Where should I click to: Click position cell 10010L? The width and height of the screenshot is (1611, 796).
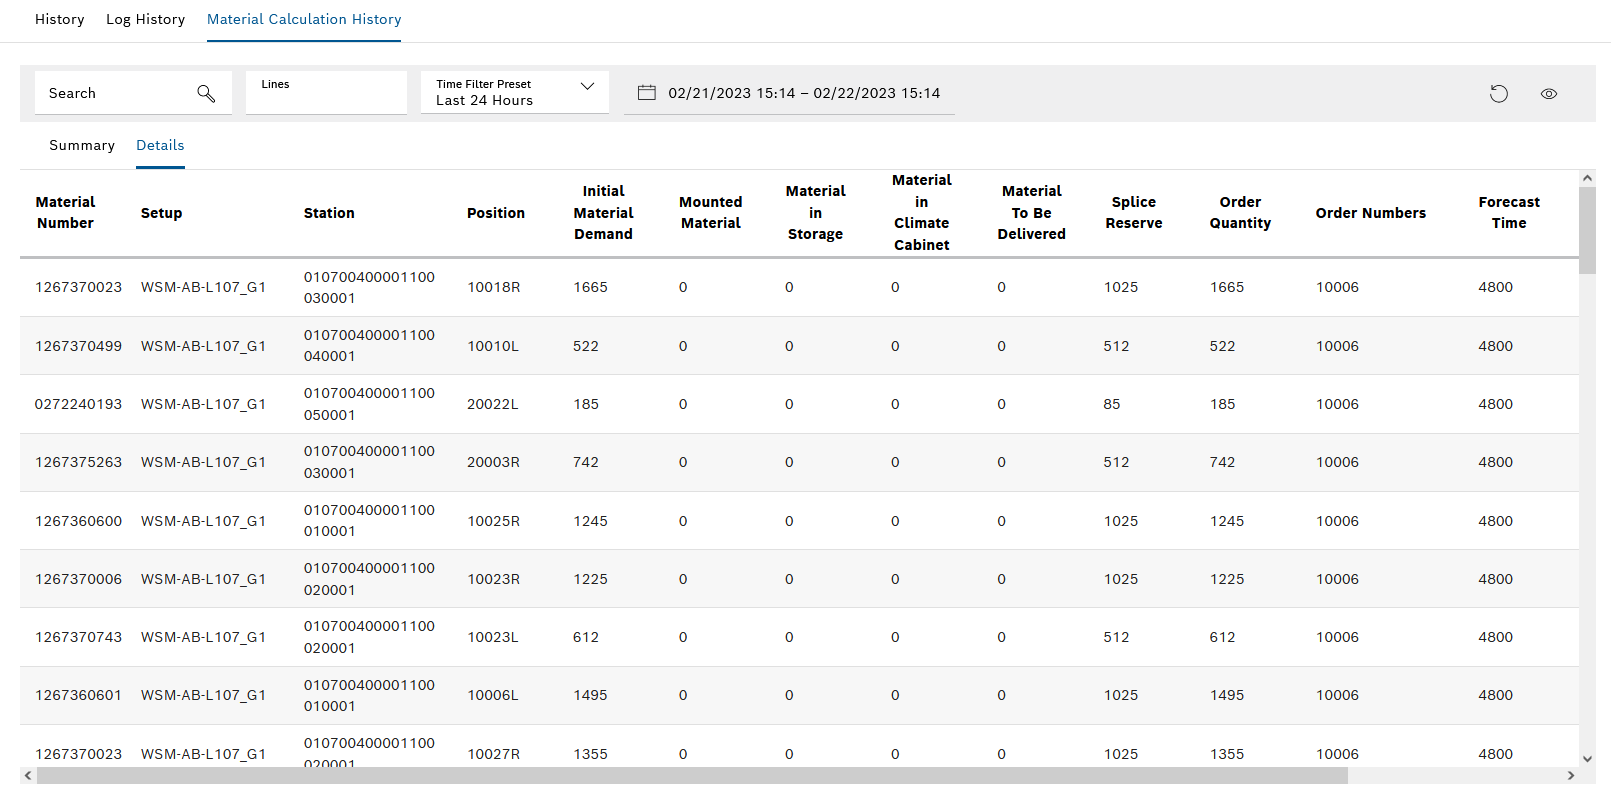pyautogui.click(x=493, y=346)
